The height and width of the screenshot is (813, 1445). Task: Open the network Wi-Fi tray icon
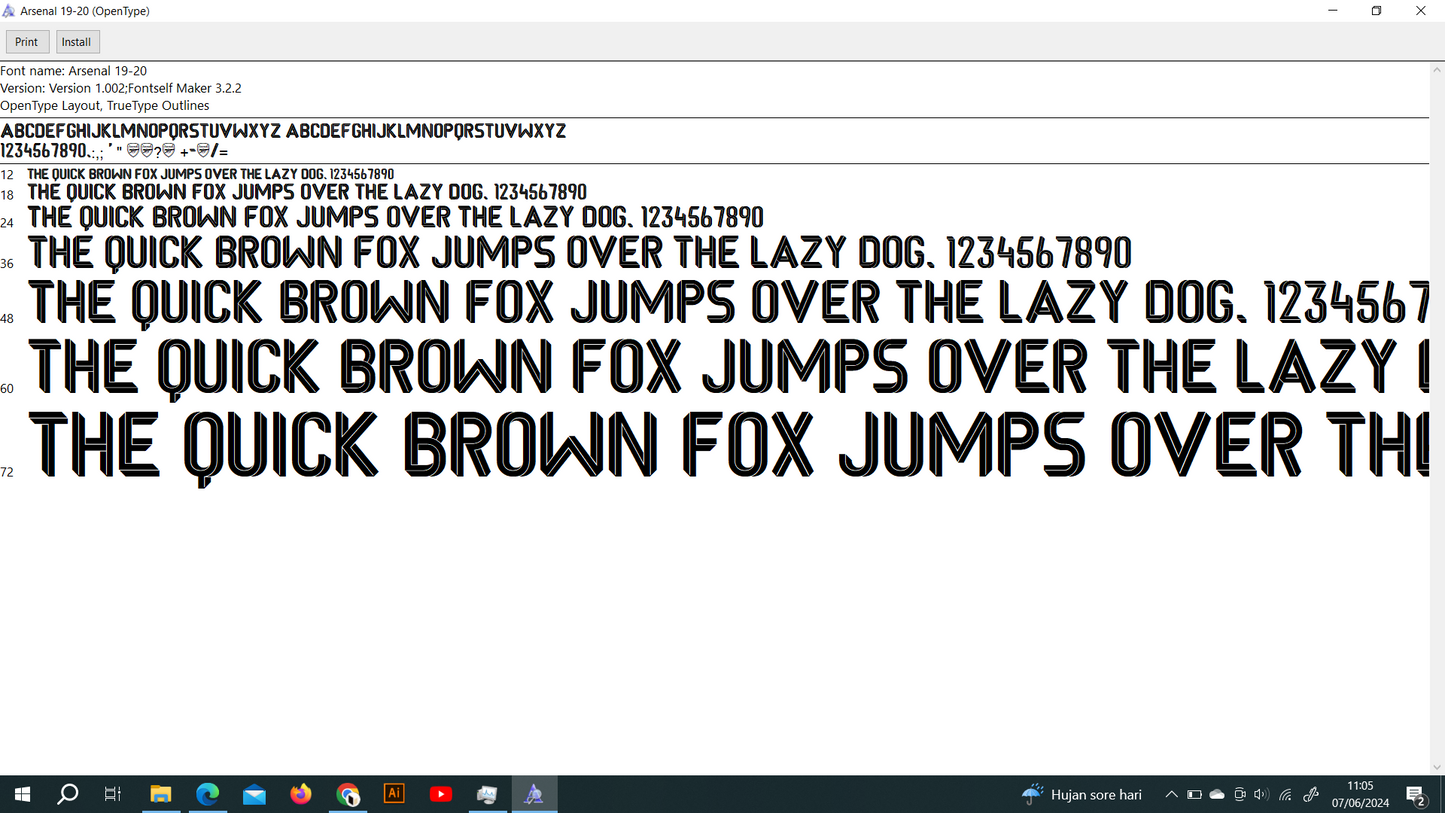coord(1286,795)
